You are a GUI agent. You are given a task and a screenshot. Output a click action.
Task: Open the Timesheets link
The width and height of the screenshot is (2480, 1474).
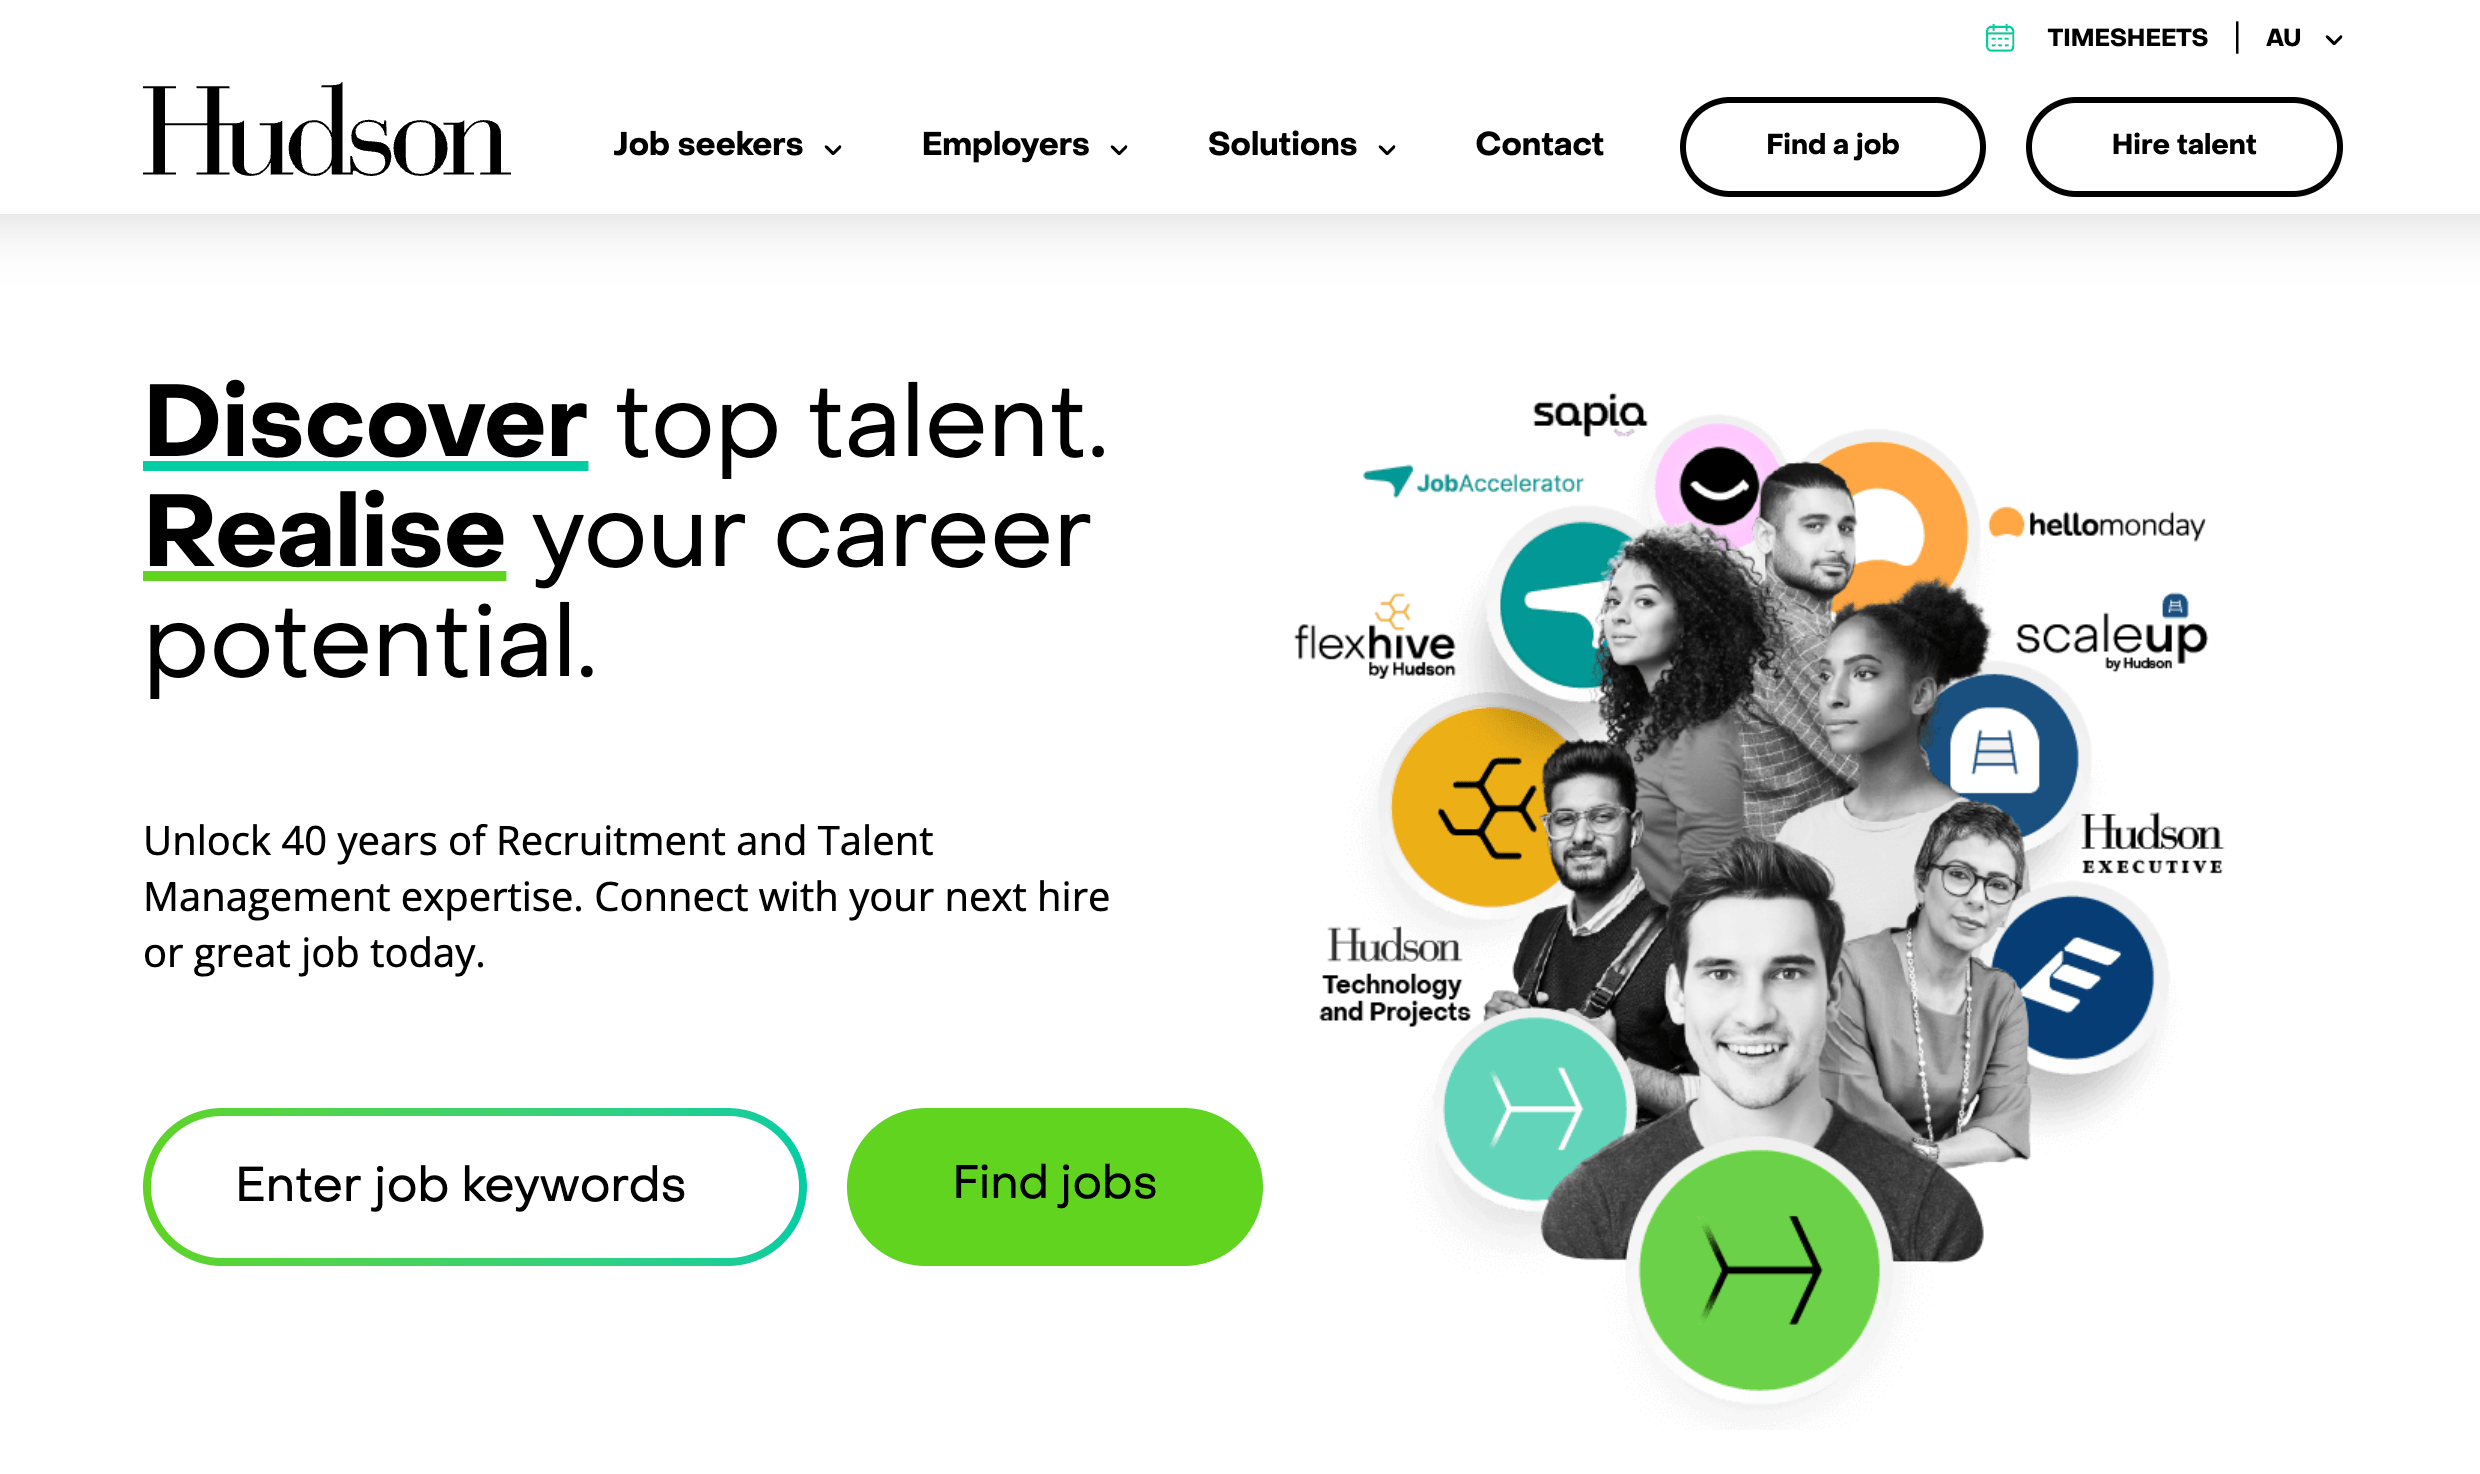[x=2127, y=38]
